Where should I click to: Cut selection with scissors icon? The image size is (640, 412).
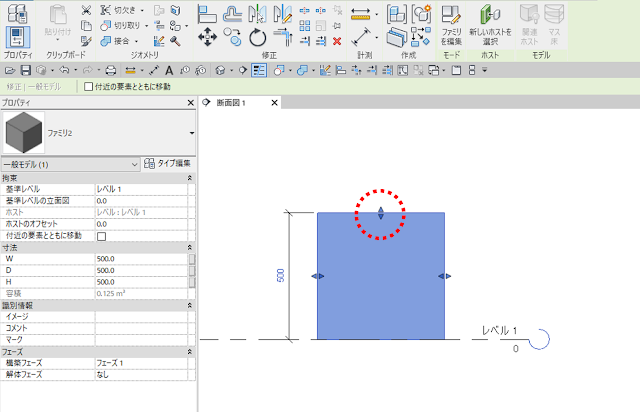pyautogui.click(x=86, y=10)
